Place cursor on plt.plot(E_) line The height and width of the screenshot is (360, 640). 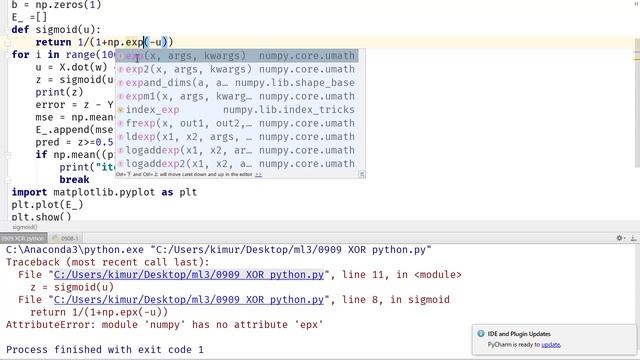(47, 204)
